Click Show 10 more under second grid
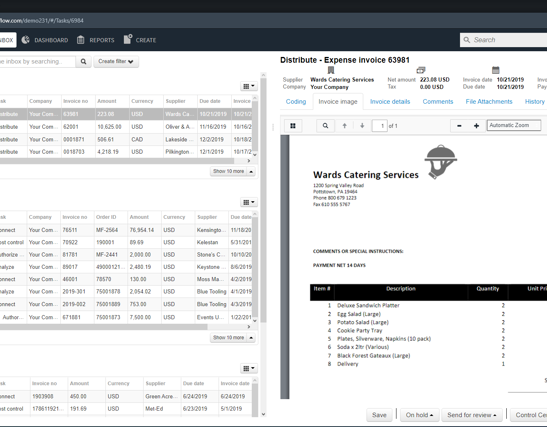The image size is (547, 427). [x=228, y=338]
